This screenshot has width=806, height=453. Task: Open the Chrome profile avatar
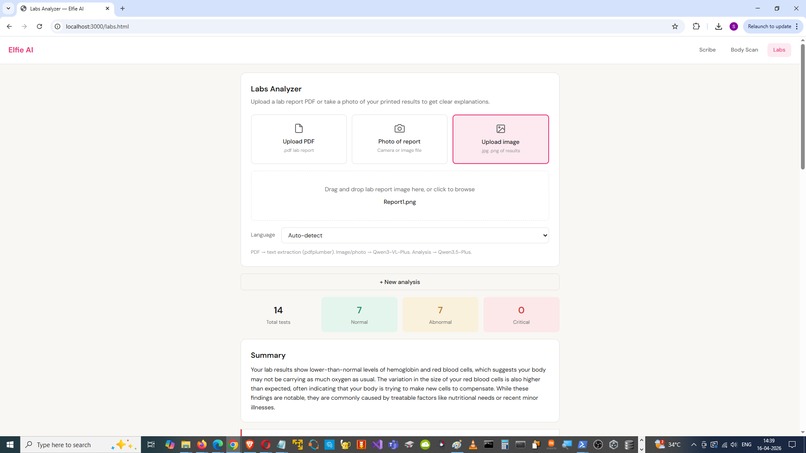[x=734, y=26]
